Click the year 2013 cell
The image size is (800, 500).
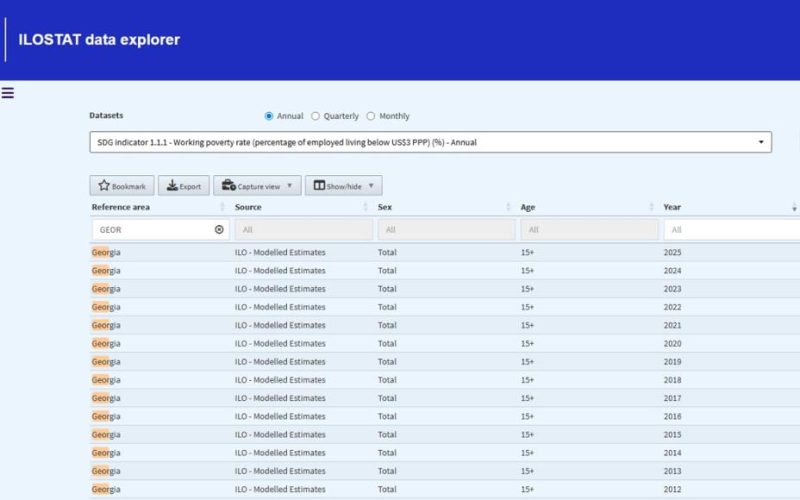pos(672,471)
